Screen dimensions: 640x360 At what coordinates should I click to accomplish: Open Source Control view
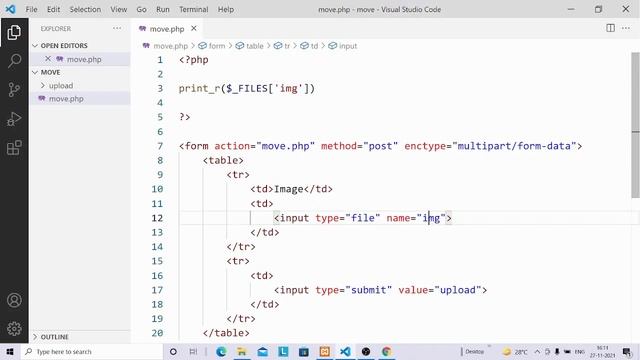pos(14,90)
